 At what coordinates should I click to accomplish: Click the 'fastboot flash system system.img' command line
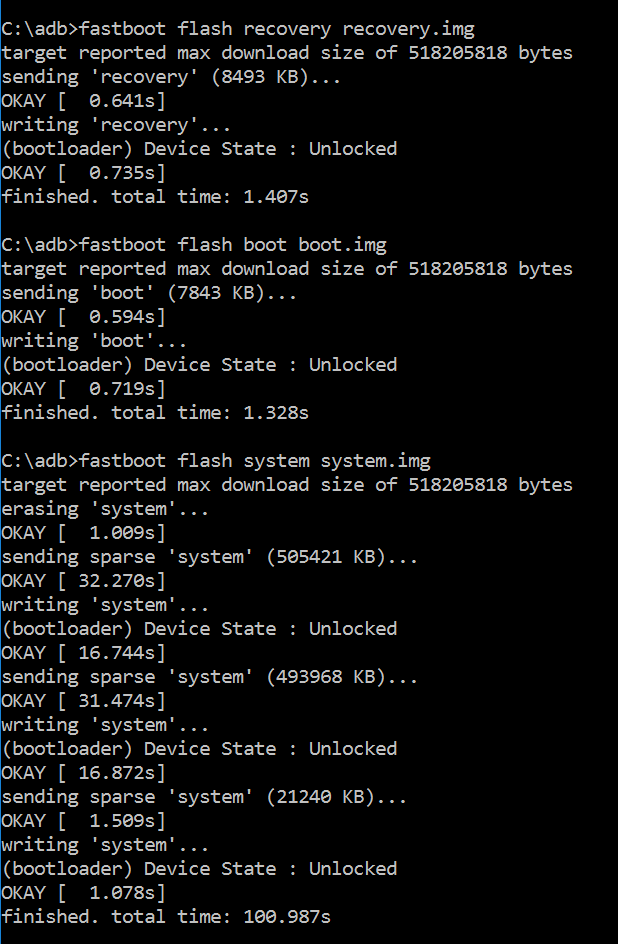[x=216, y=461]
